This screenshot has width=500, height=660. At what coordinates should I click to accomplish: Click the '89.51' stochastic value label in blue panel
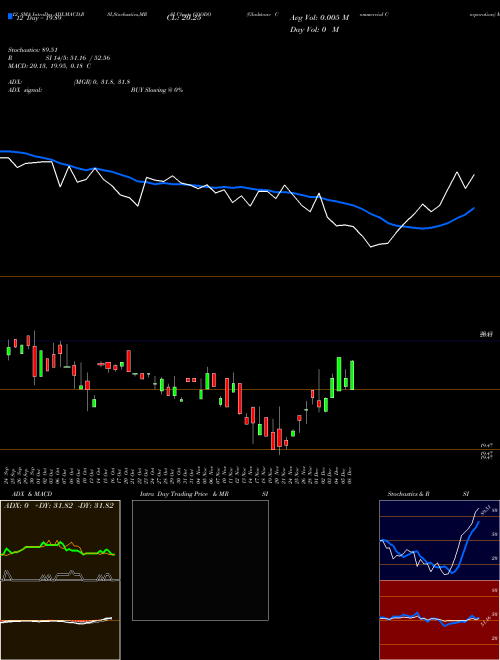pyautogui.click(x=484, y=510)
